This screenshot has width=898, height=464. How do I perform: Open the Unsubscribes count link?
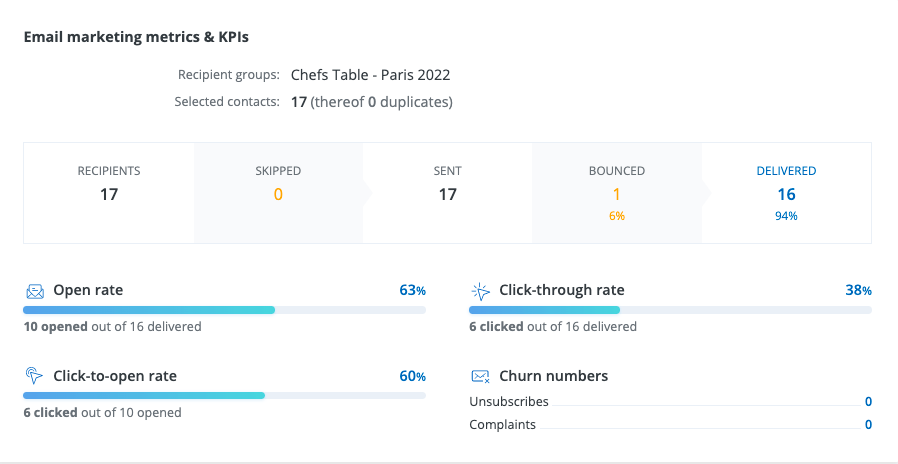pyautogui.click(x=868, y=402)
